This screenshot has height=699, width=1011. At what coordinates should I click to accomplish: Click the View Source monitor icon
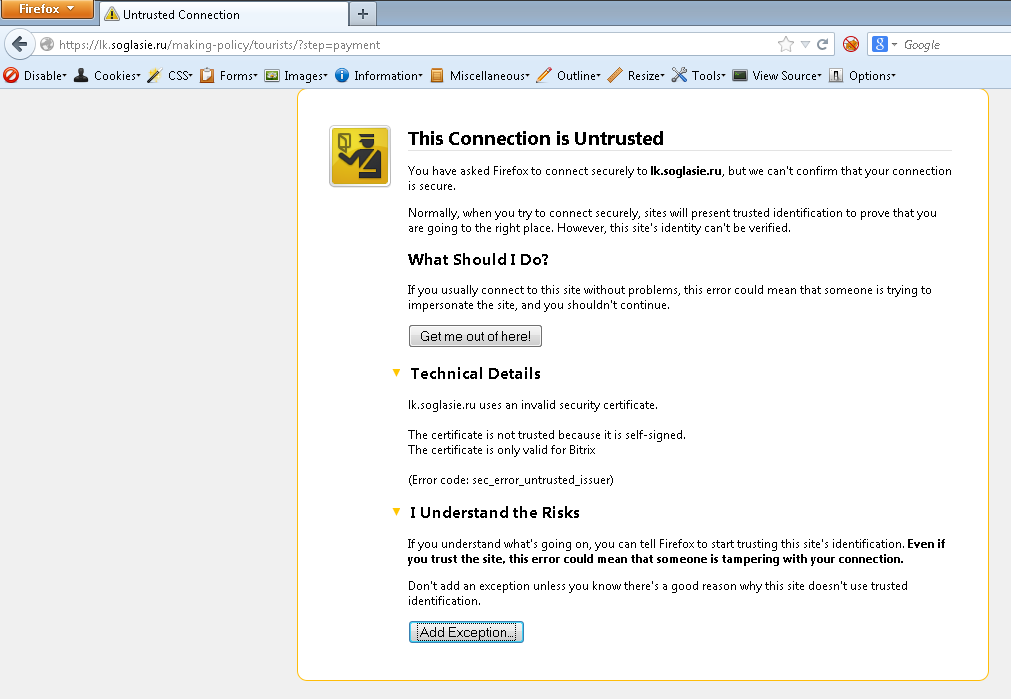coord(740,75)
